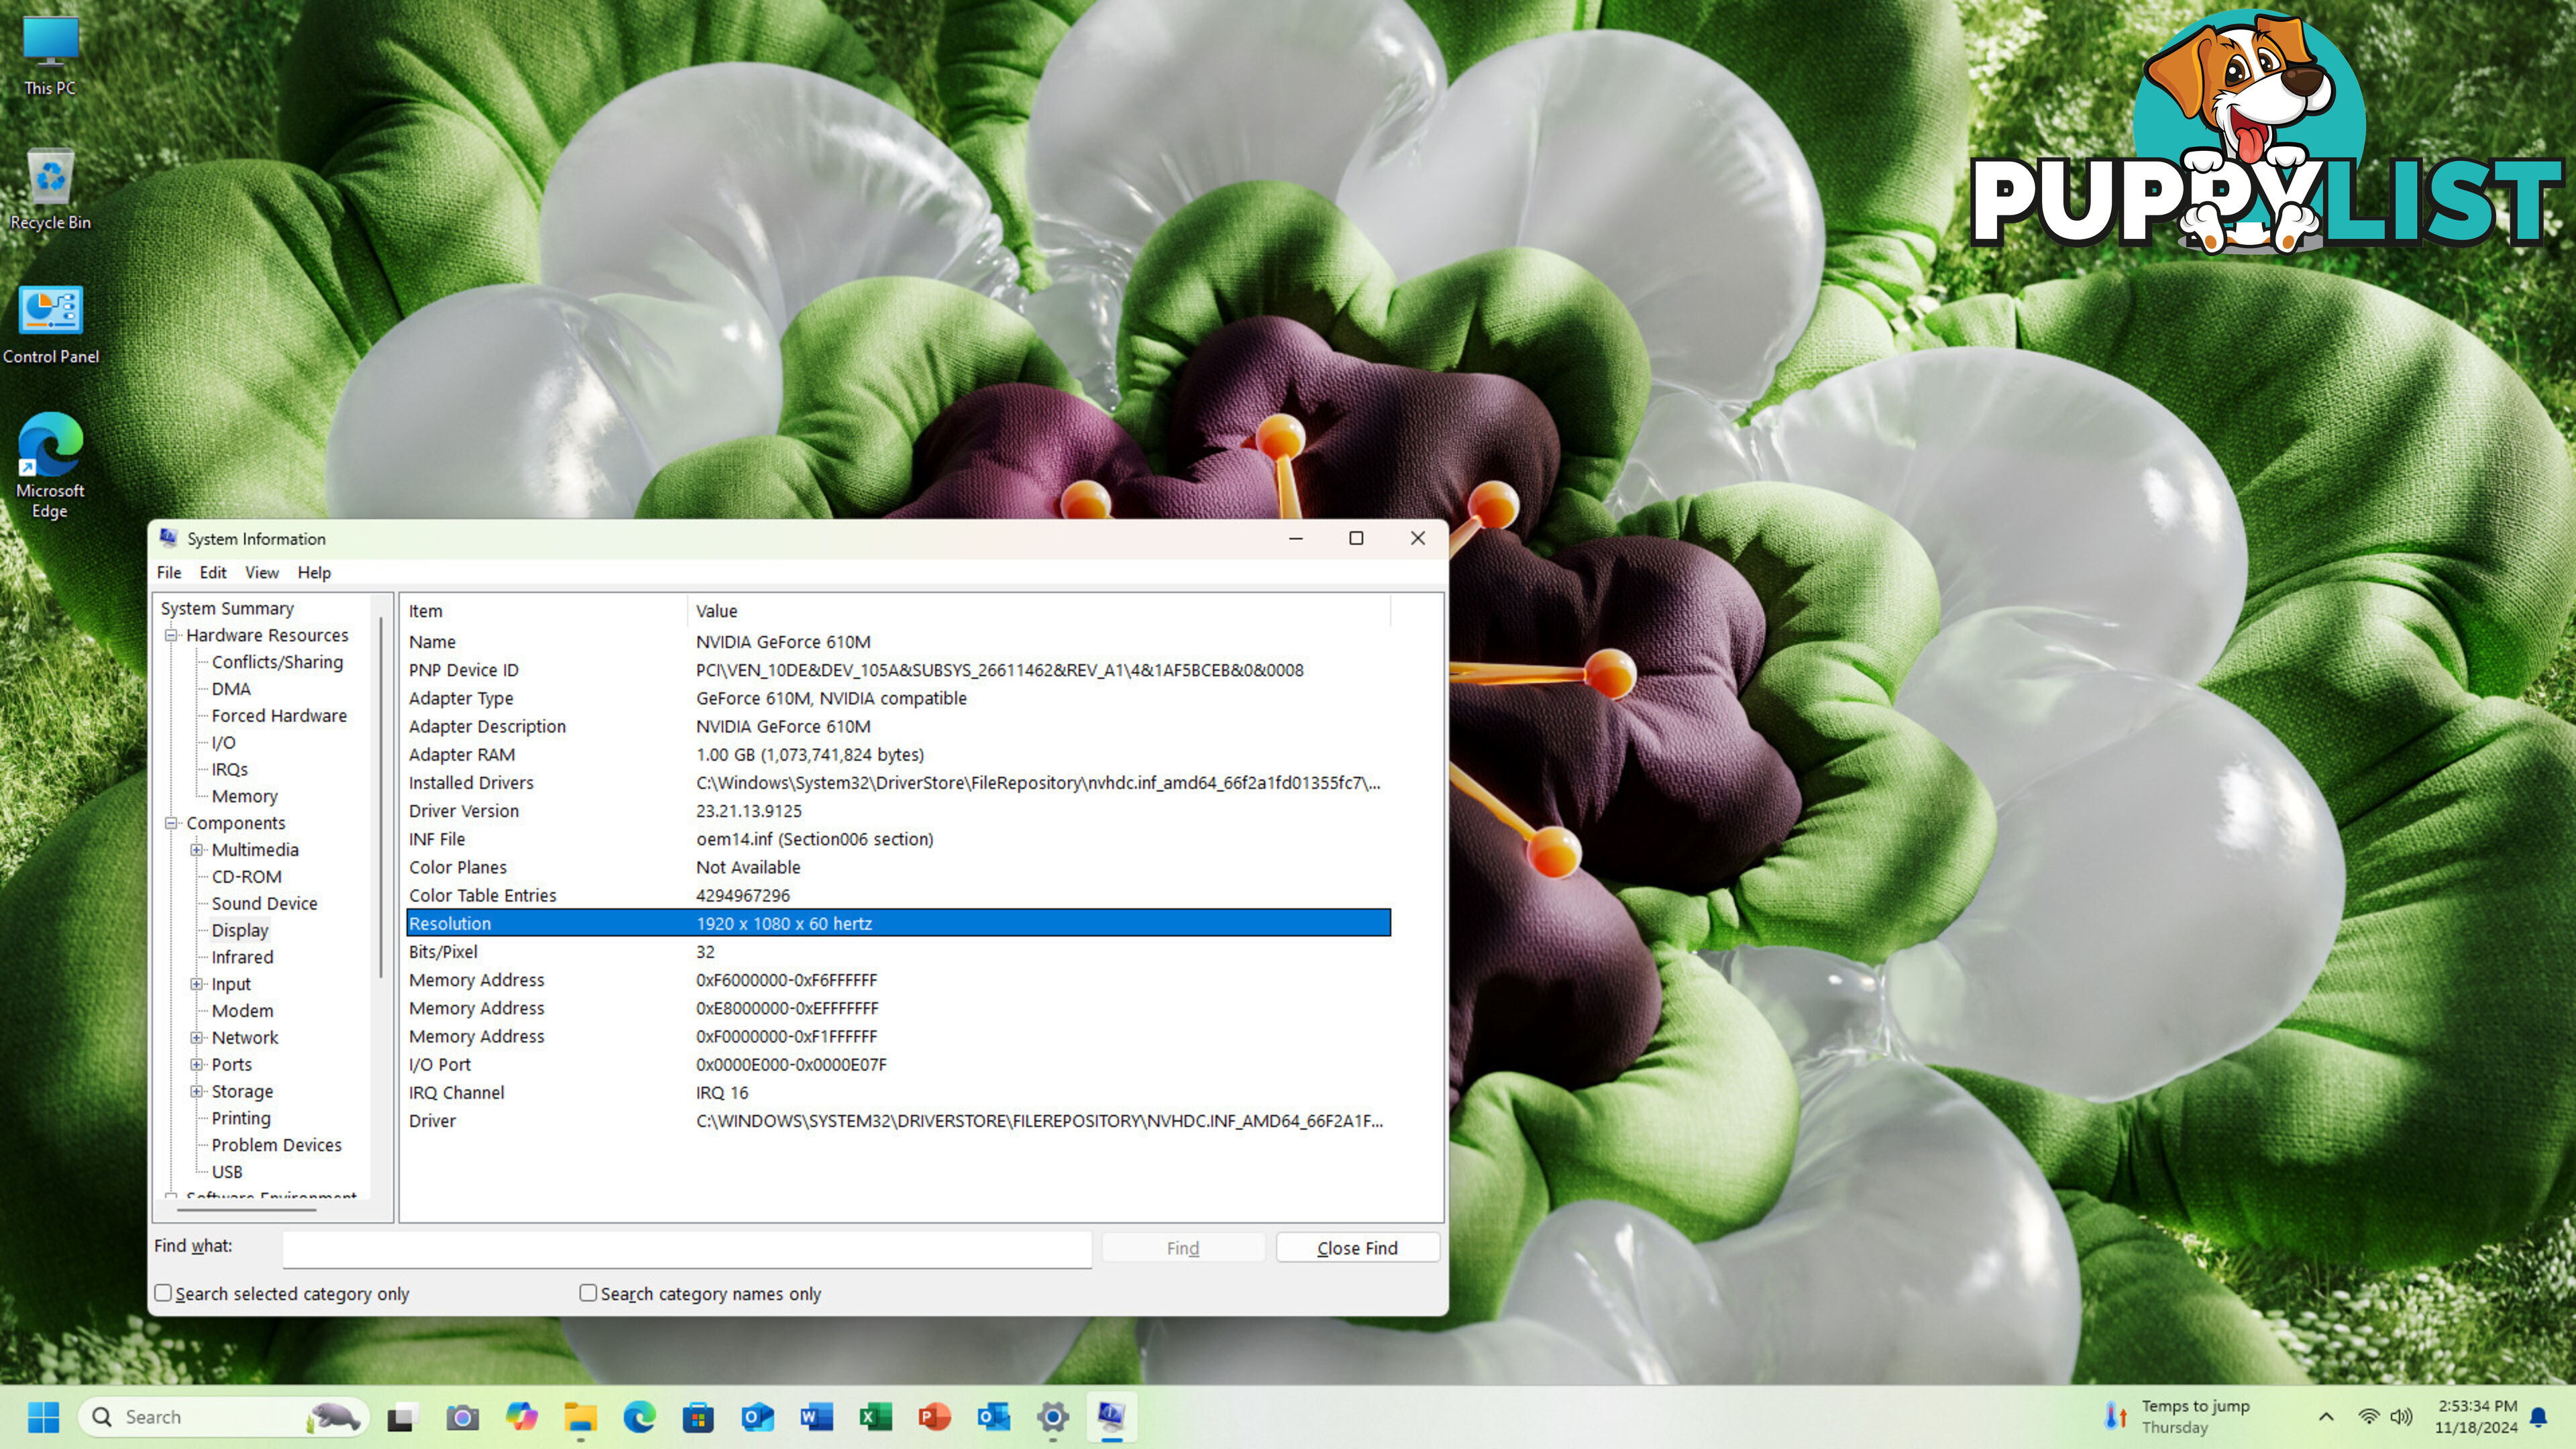Select the highlighted Resolution row

[898, 923]
